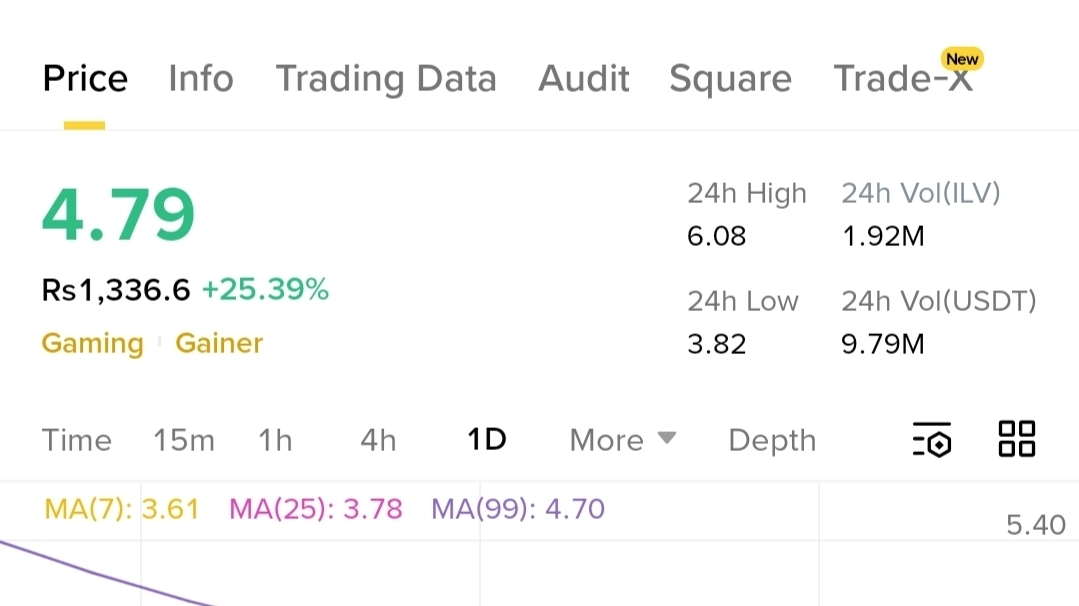Tap the MA(99) purple indicator label
Viewport: 1079px width, 606px height.
[518, 509]
